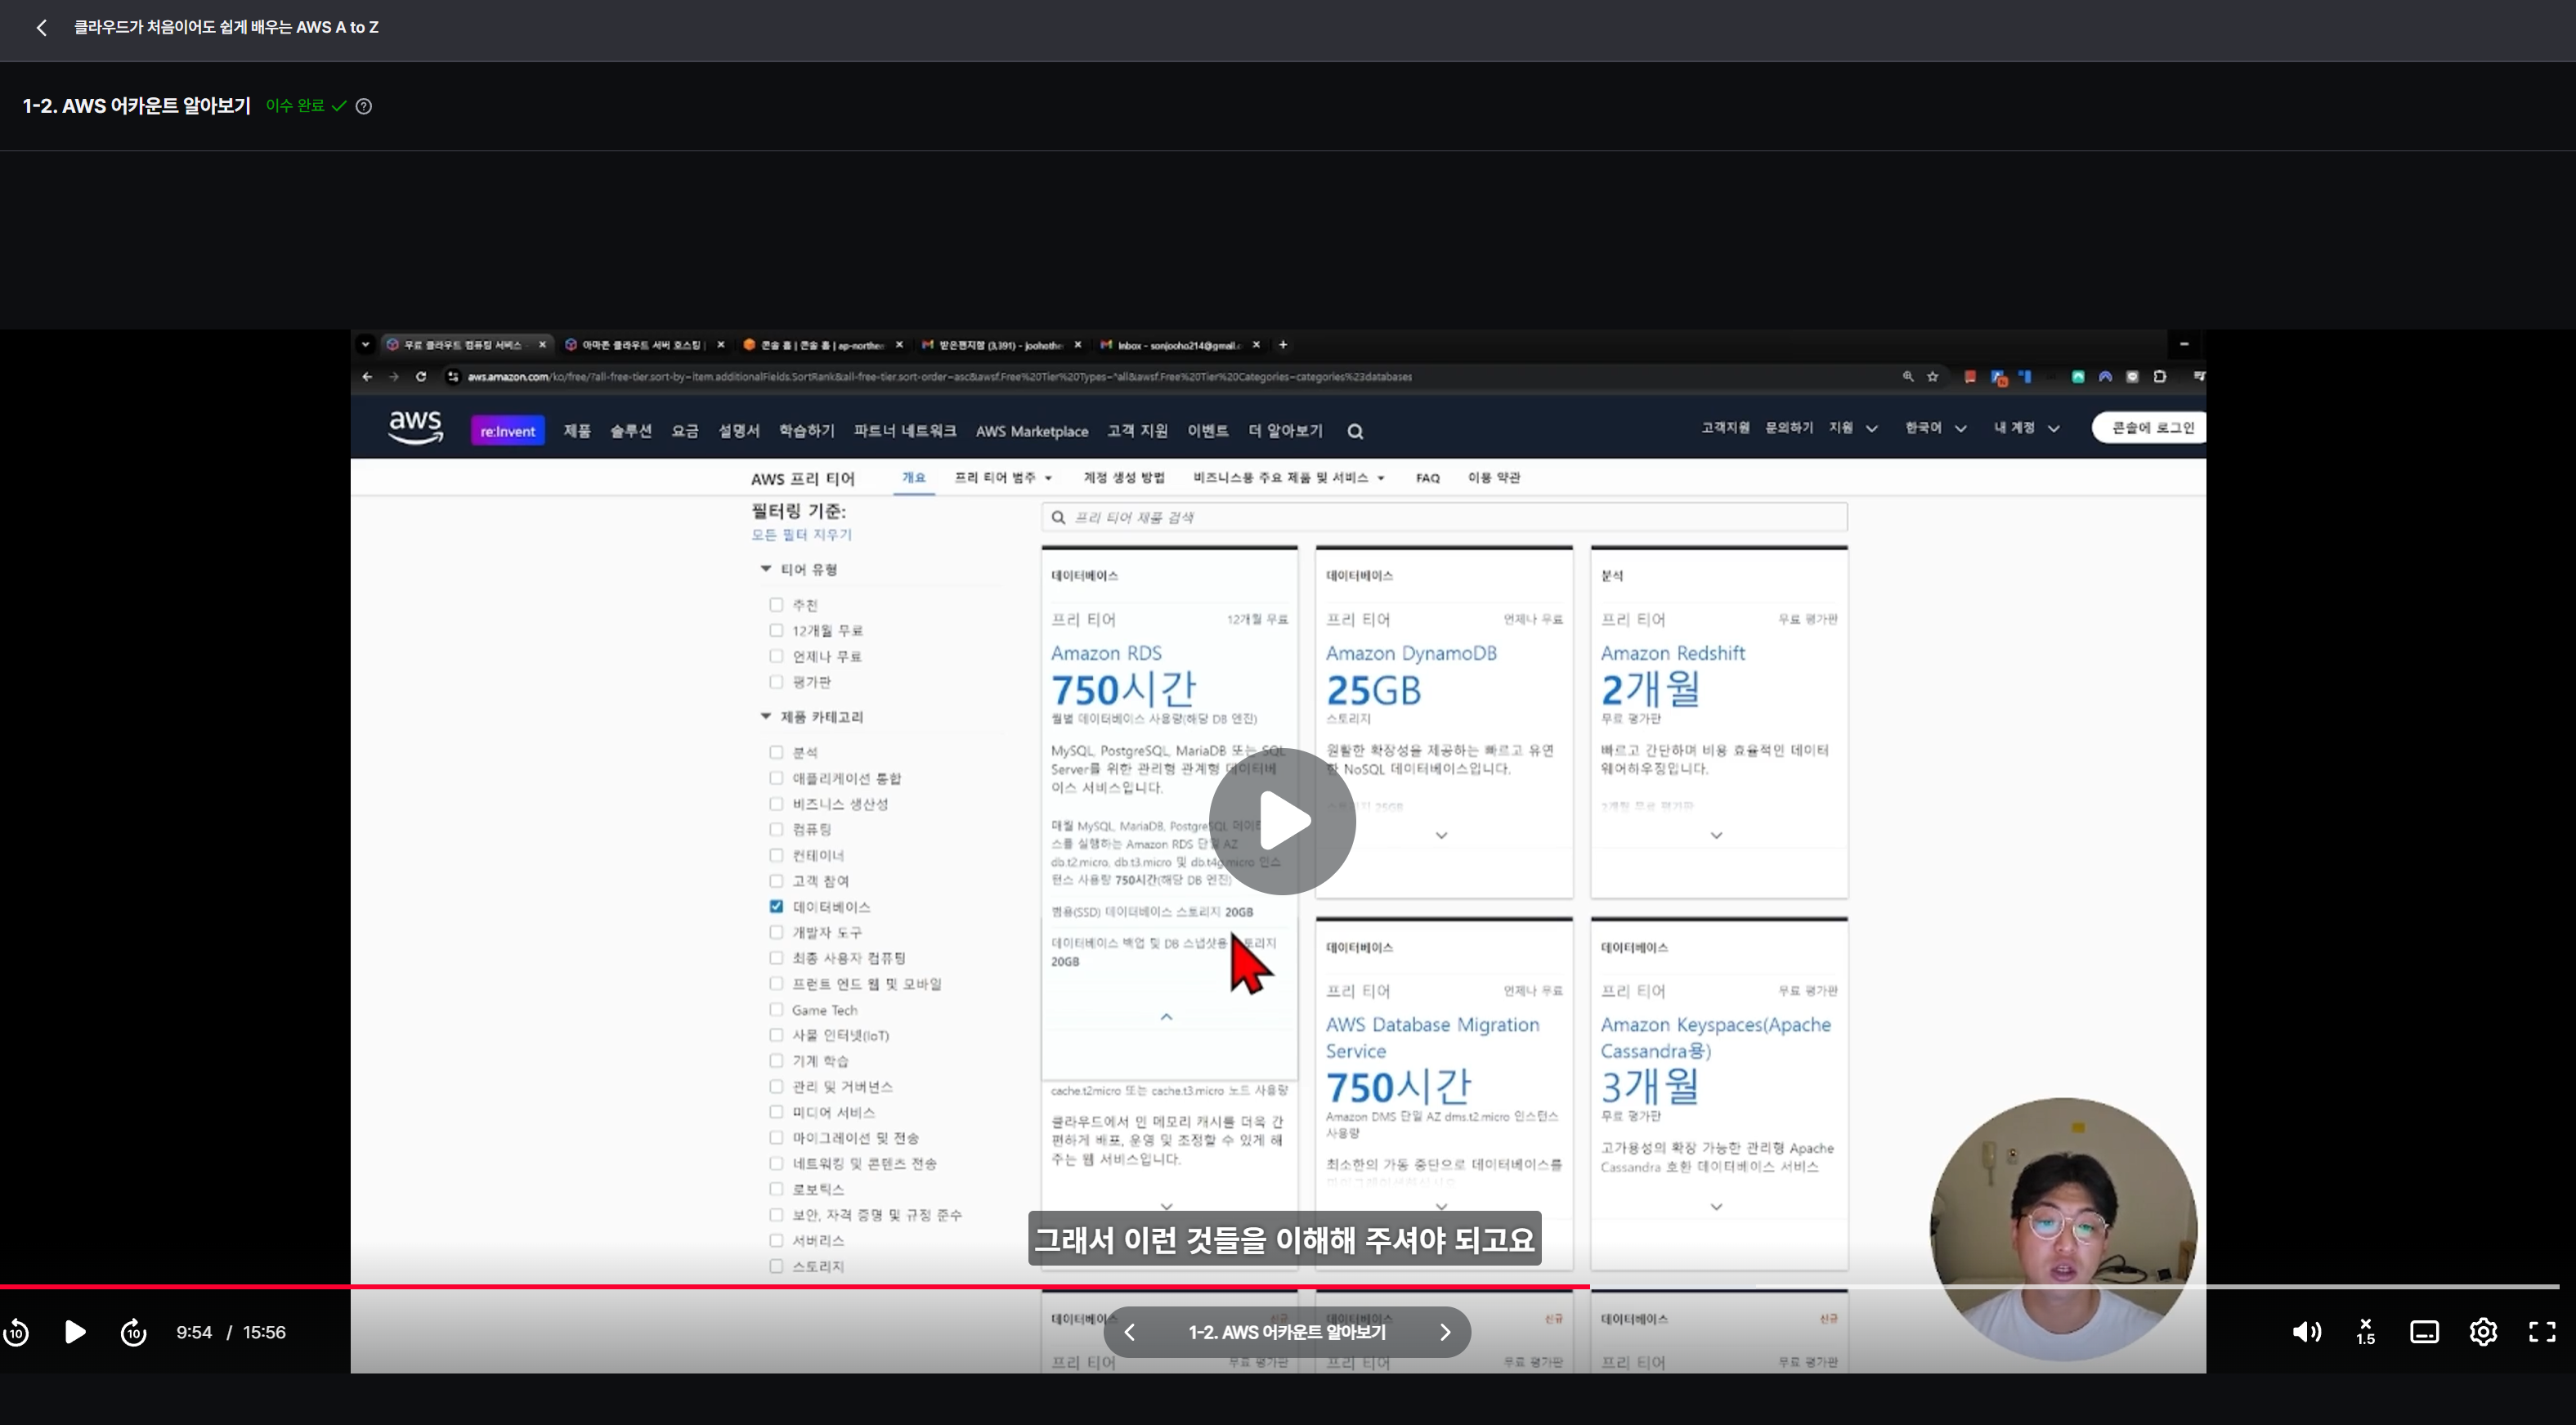Open the AWS Marketplace menu
Image resolution: width=2576 pixels, height=1425 pixels.
pyautogui.click(x=1032, y=431)
